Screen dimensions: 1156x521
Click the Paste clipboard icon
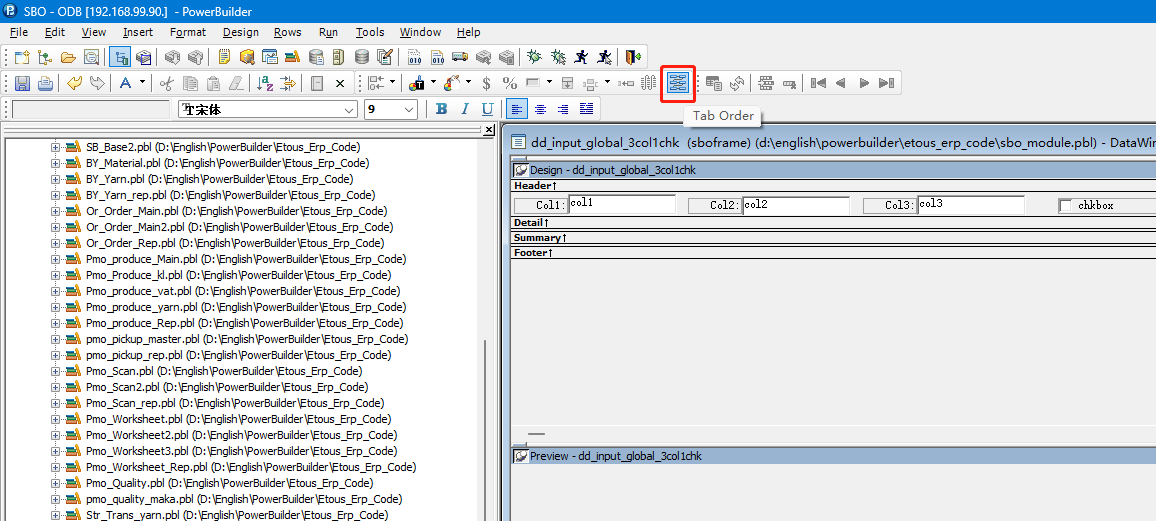tap(214, 83)
